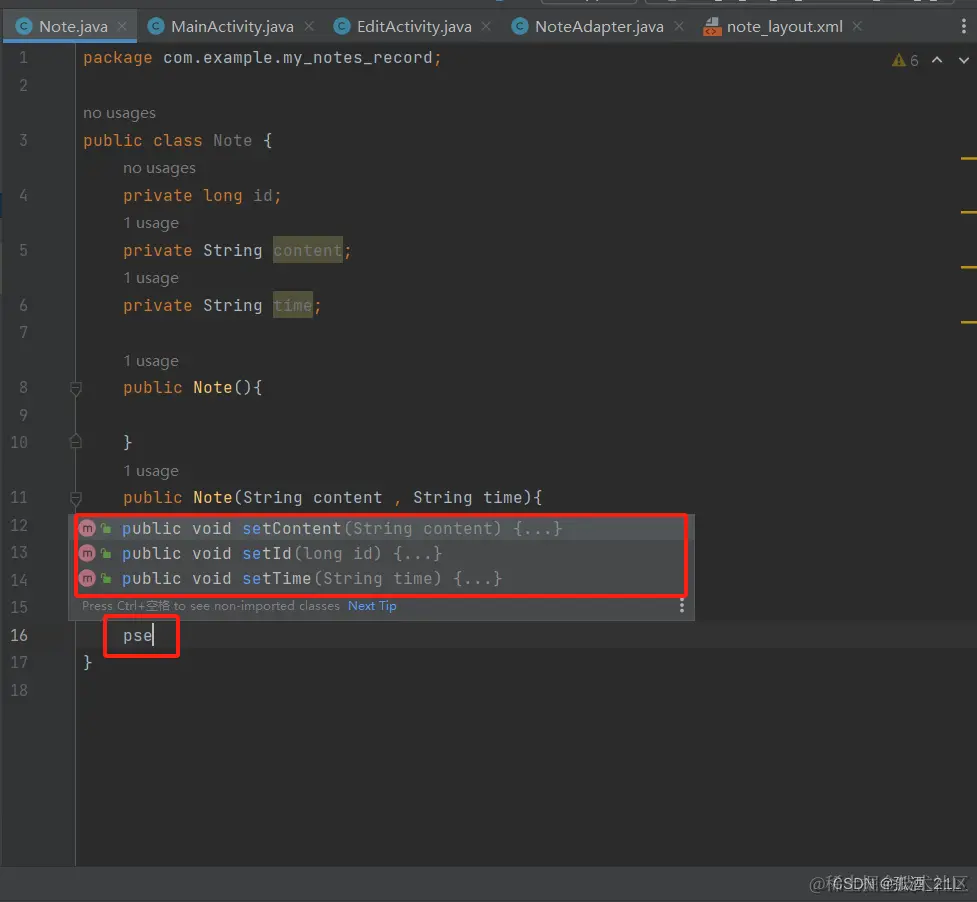Click the method icon beside setContent suggestion
Viewport: 977px width, 902px height.
87,528
